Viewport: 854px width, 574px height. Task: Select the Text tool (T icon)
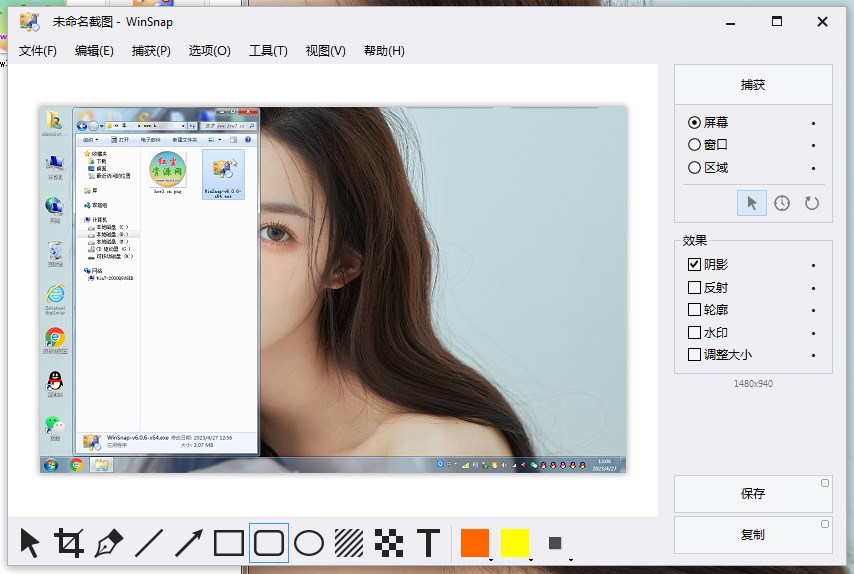click(x=428, y=543)
